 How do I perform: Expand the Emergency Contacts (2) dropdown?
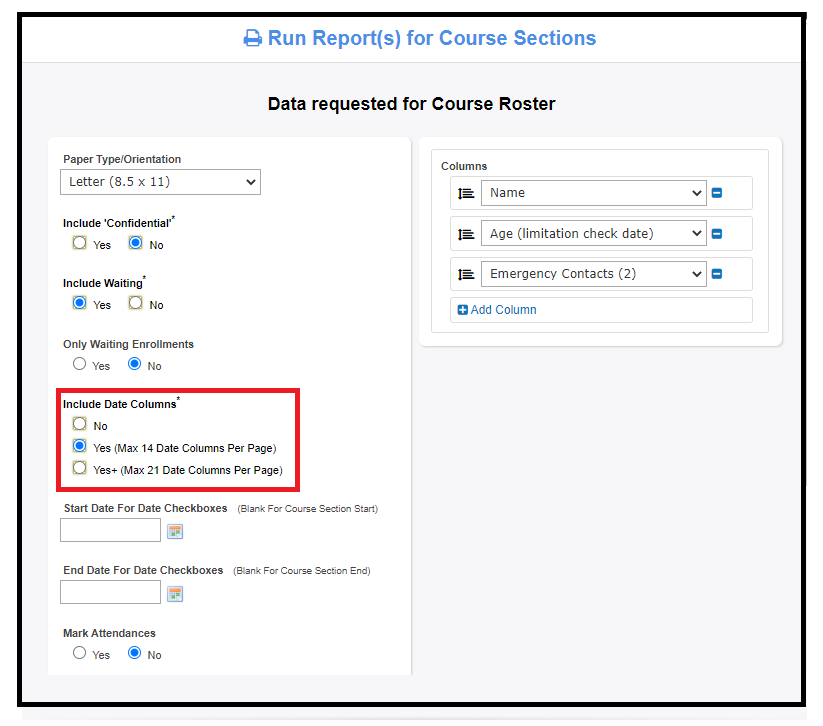594,274
